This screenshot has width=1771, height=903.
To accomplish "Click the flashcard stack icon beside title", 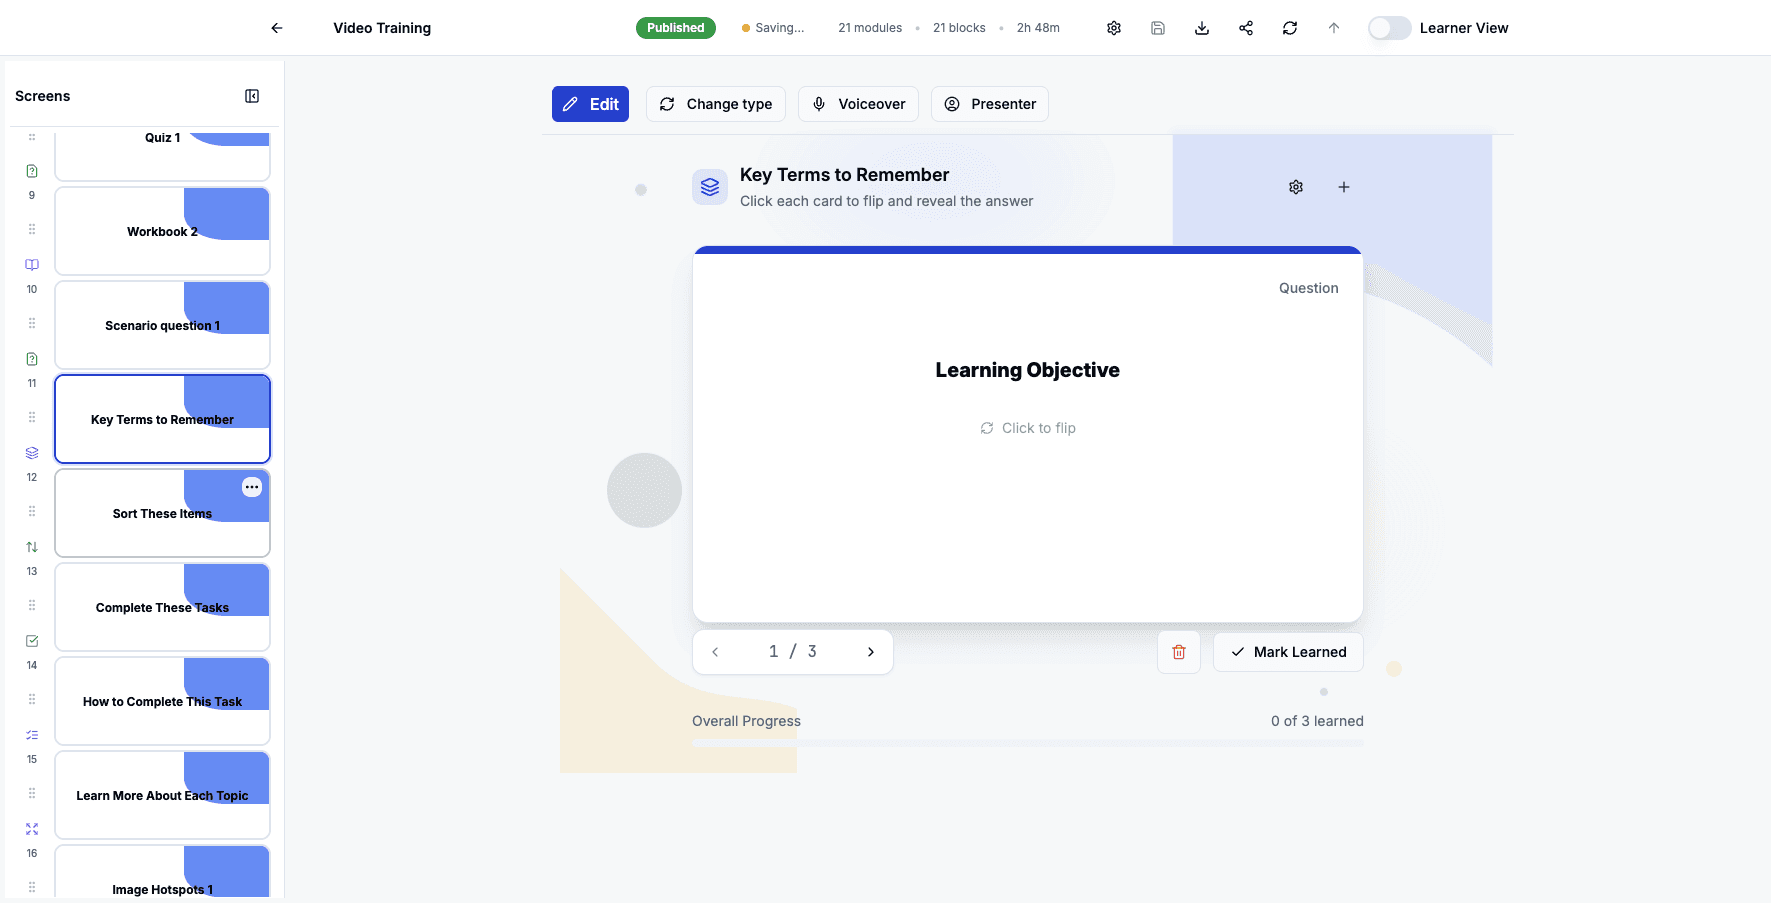I will pyautogui.click(x=710, y=187).
